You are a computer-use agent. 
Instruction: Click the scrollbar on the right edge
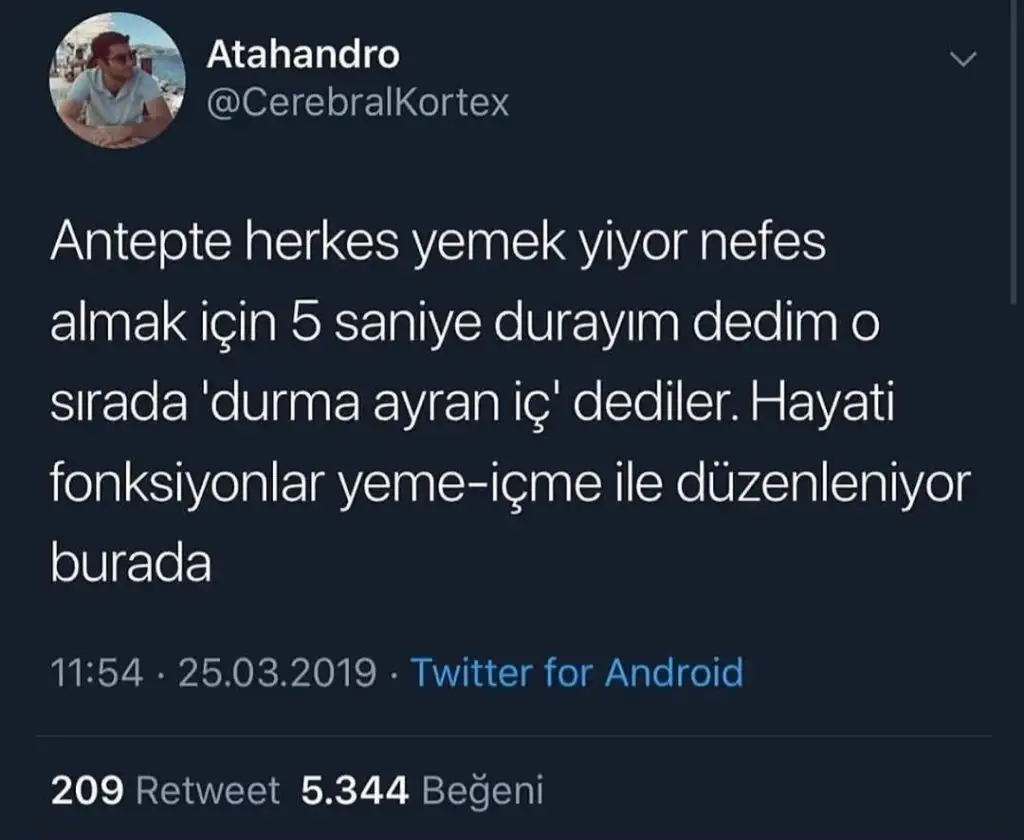pyautogui.click(x=1013, y=150)
